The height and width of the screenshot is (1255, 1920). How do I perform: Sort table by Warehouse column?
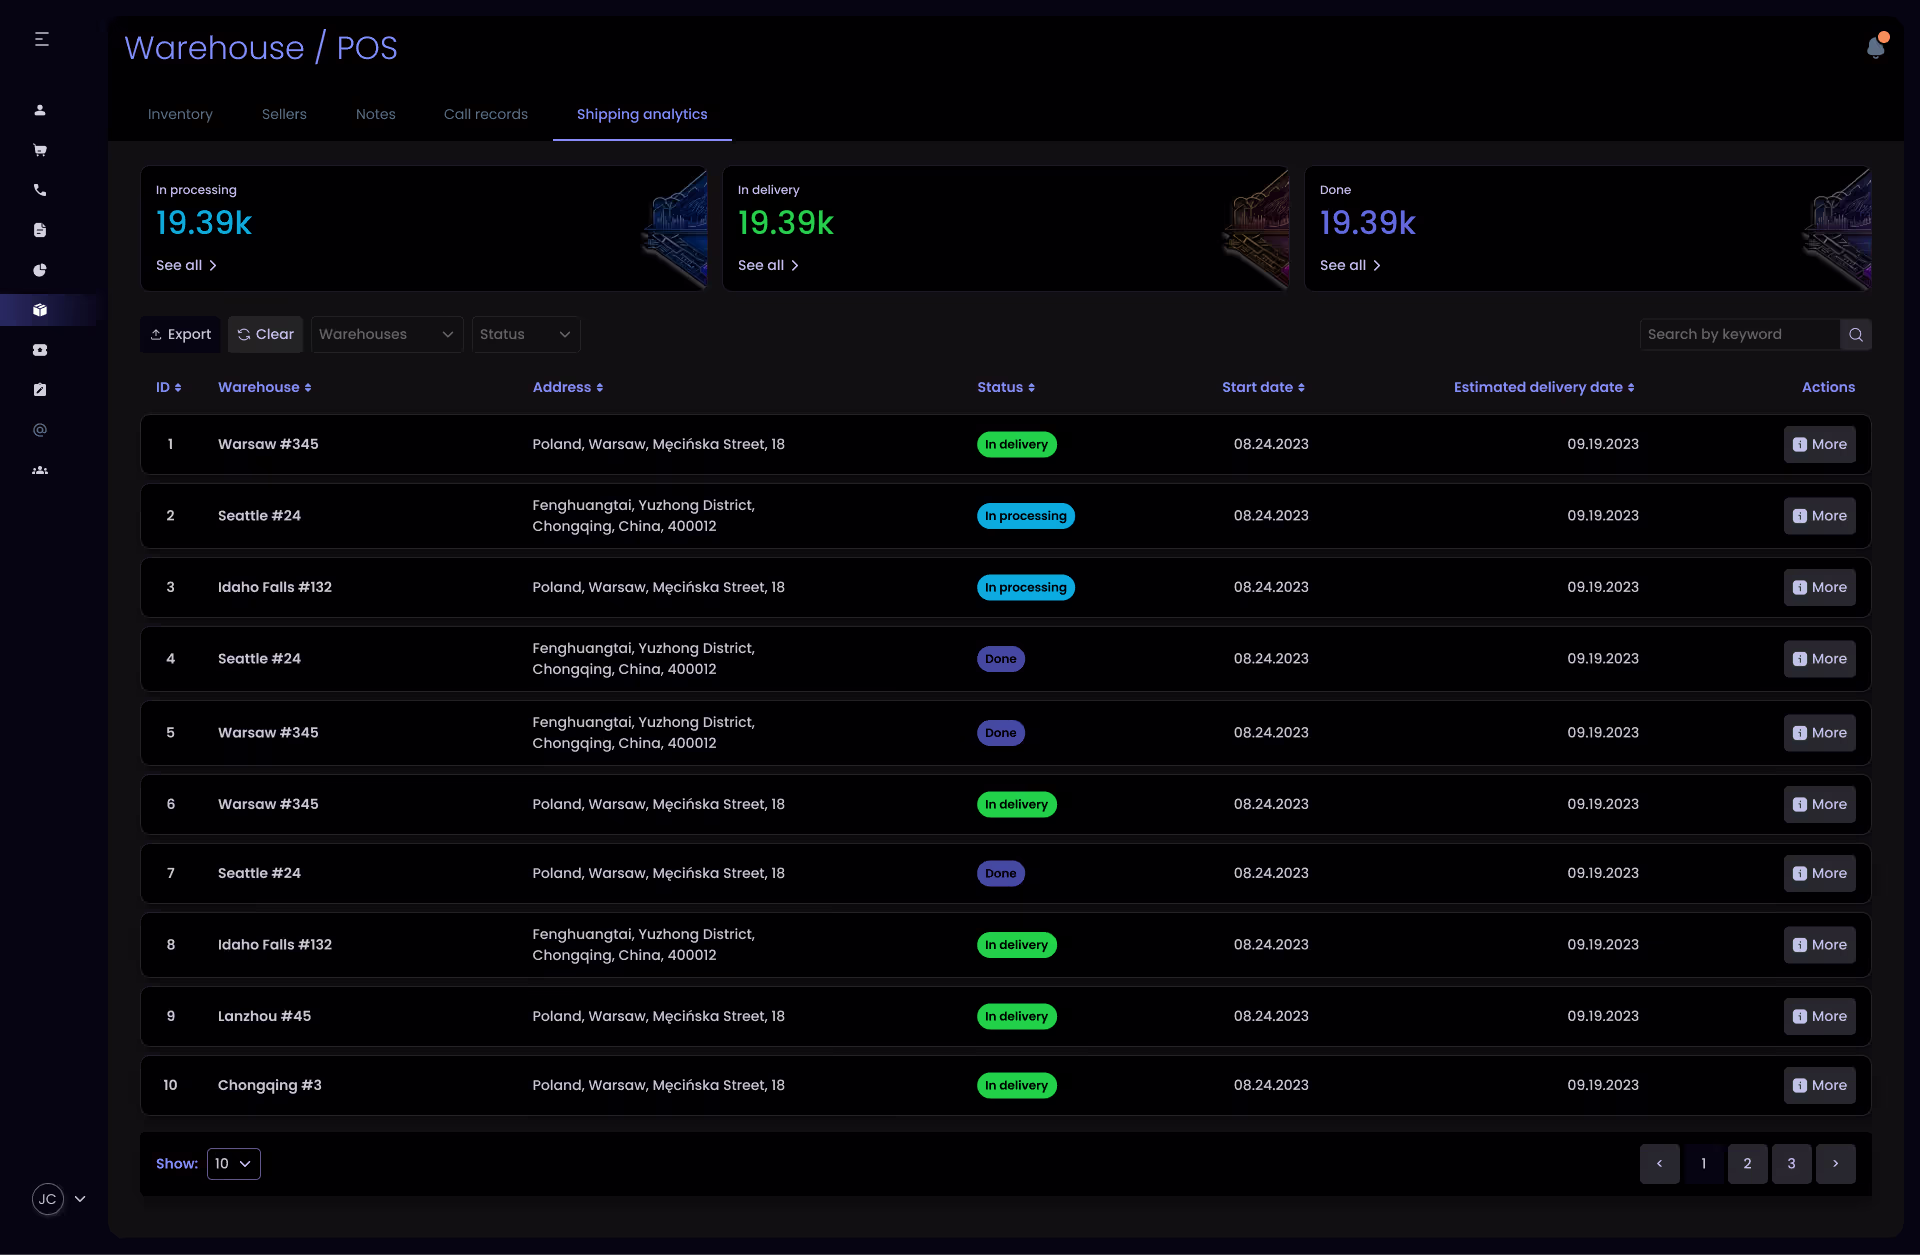tap(265, 387)
